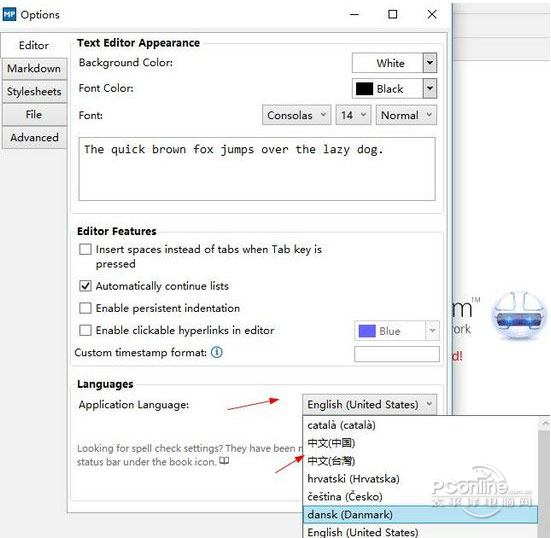Image resolution: width=551 pixels, height=538 pixels.
Task: Click the custom timestamp format input field
Action: pos(397,354)
